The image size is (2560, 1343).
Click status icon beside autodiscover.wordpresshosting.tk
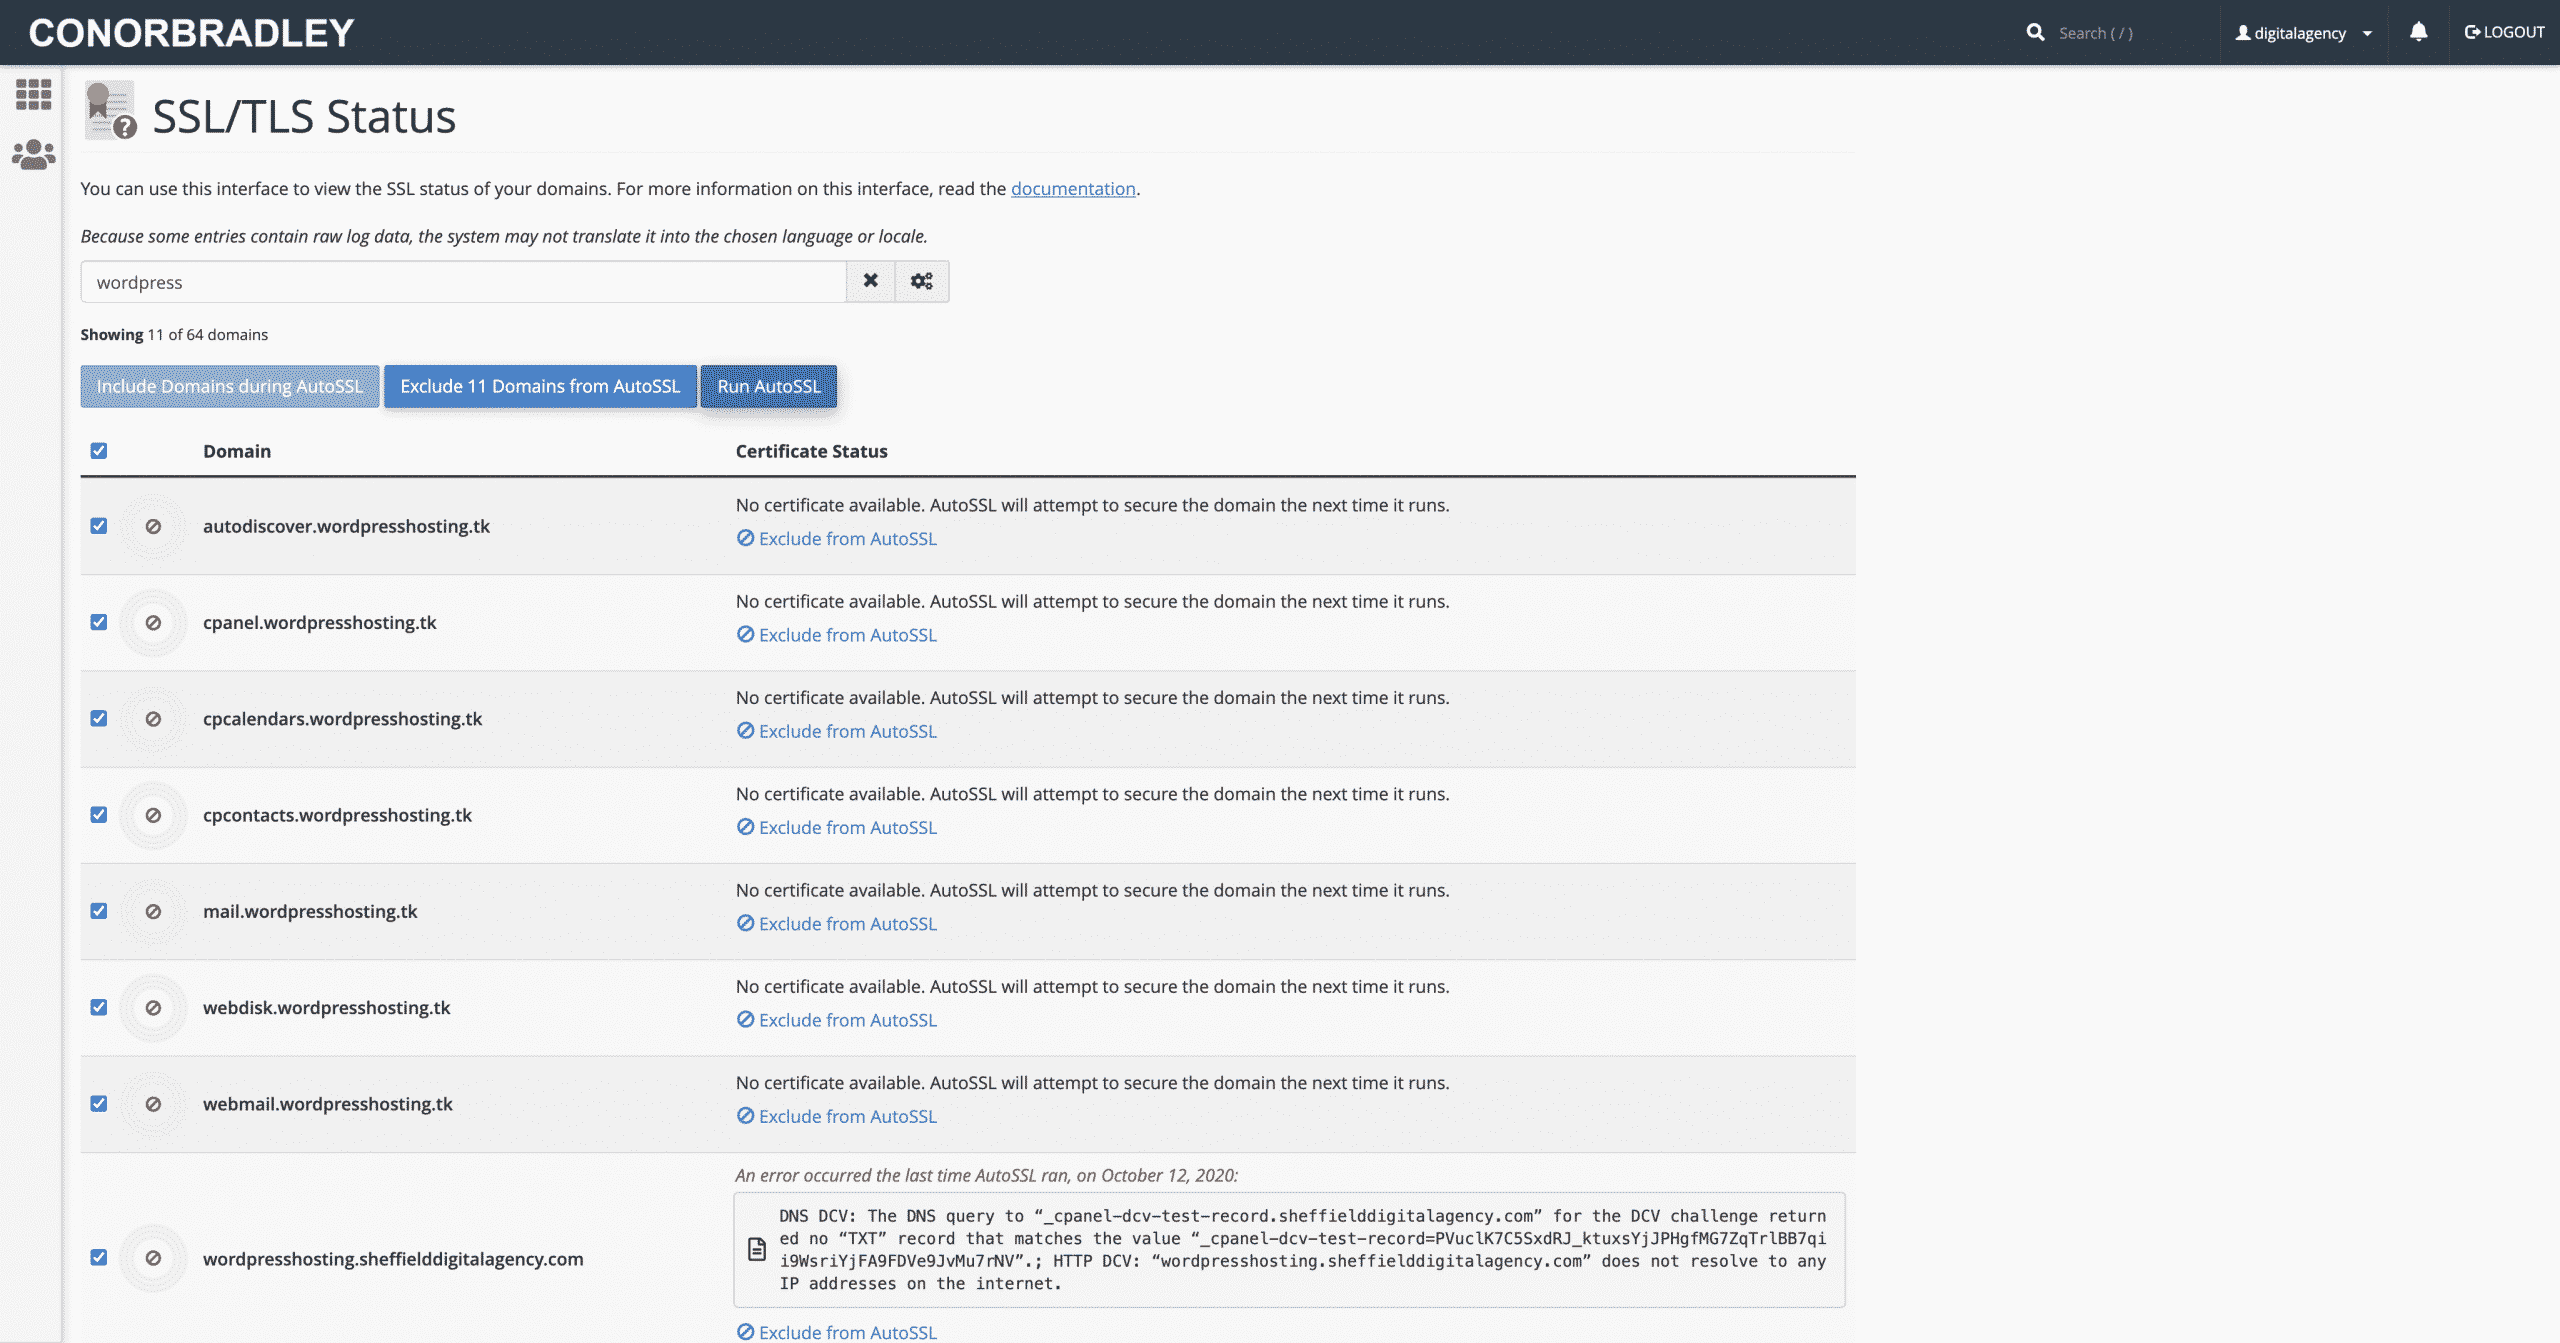point(153,526)
